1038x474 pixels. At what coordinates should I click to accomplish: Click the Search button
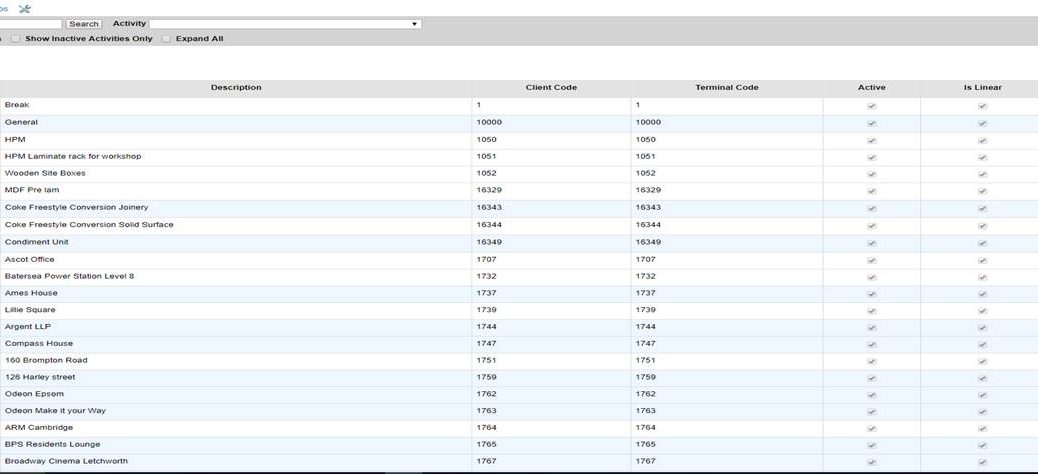pos(84,23)
